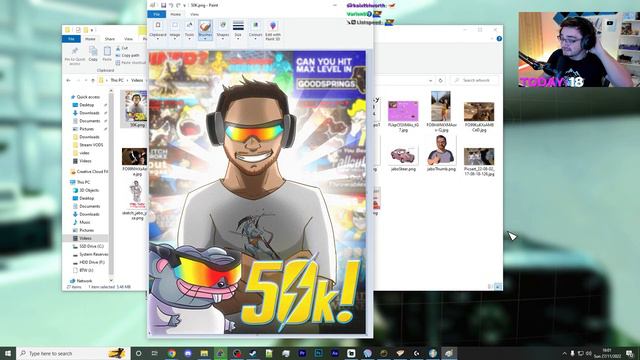Click 'This PC' in Explorer address breadcrumb
The width and height of the screenshot is (640, 360).
[117, 80]
